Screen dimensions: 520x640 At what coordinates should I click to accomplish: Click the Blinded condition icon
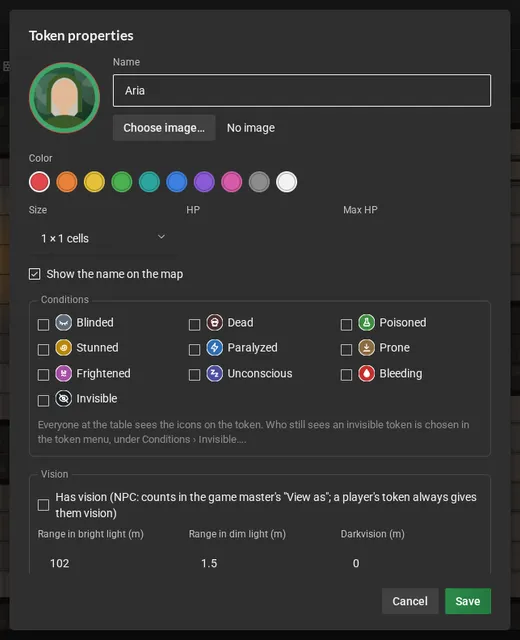(x=63, y=322)
